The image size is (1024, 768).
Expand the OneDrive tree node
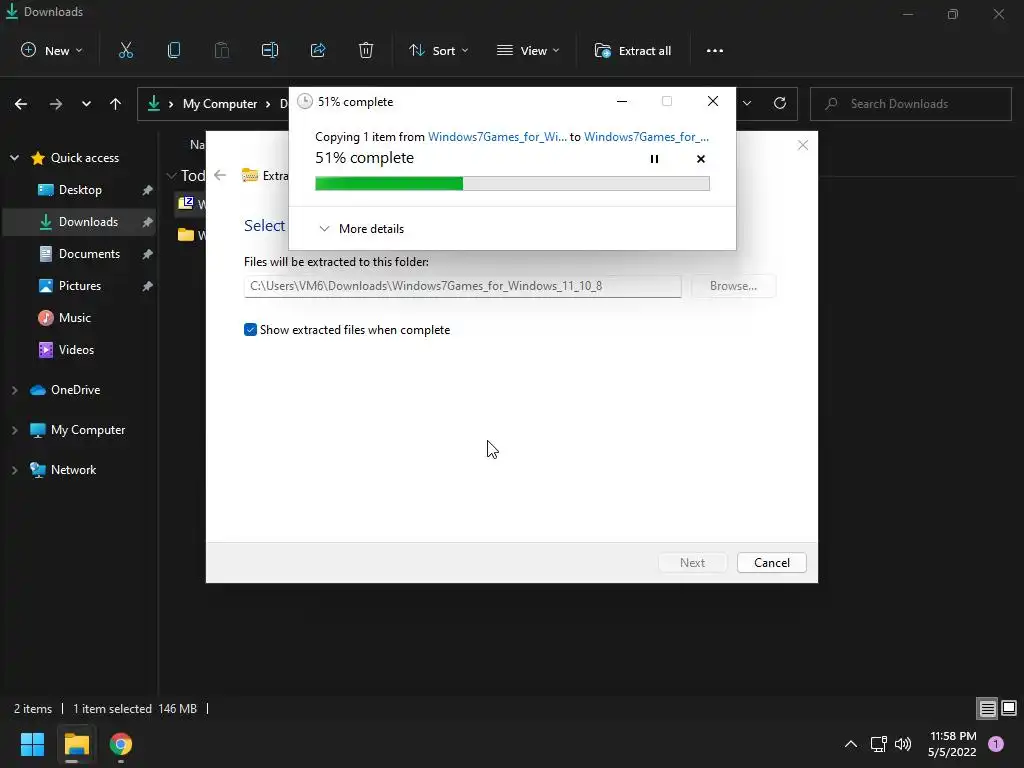14,390
